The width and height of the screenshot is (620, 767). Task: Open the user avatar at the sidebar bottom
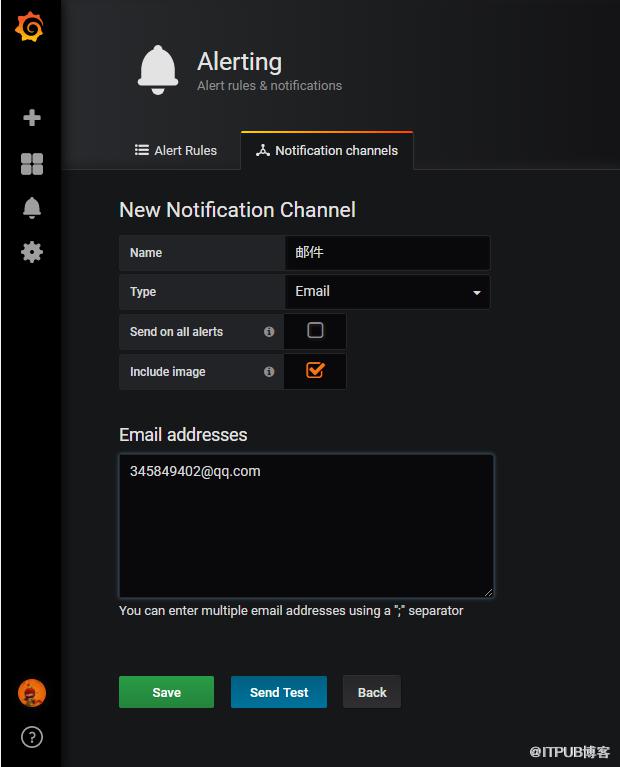[x=32, y=693]
